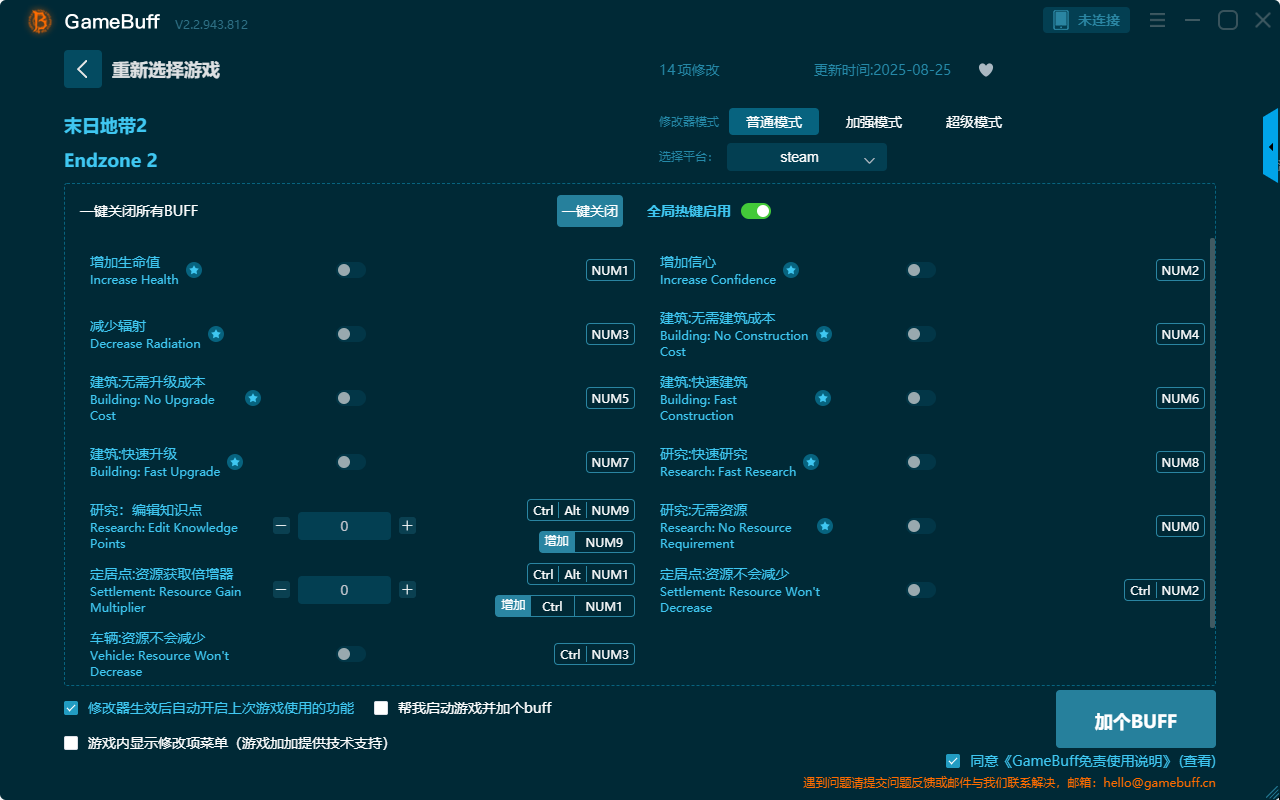Click the NUM3 hotkey for Decrease Radiation
The height and width of the screenshot is (800, 1280).
pyautogui.click(x=610, y=334)
